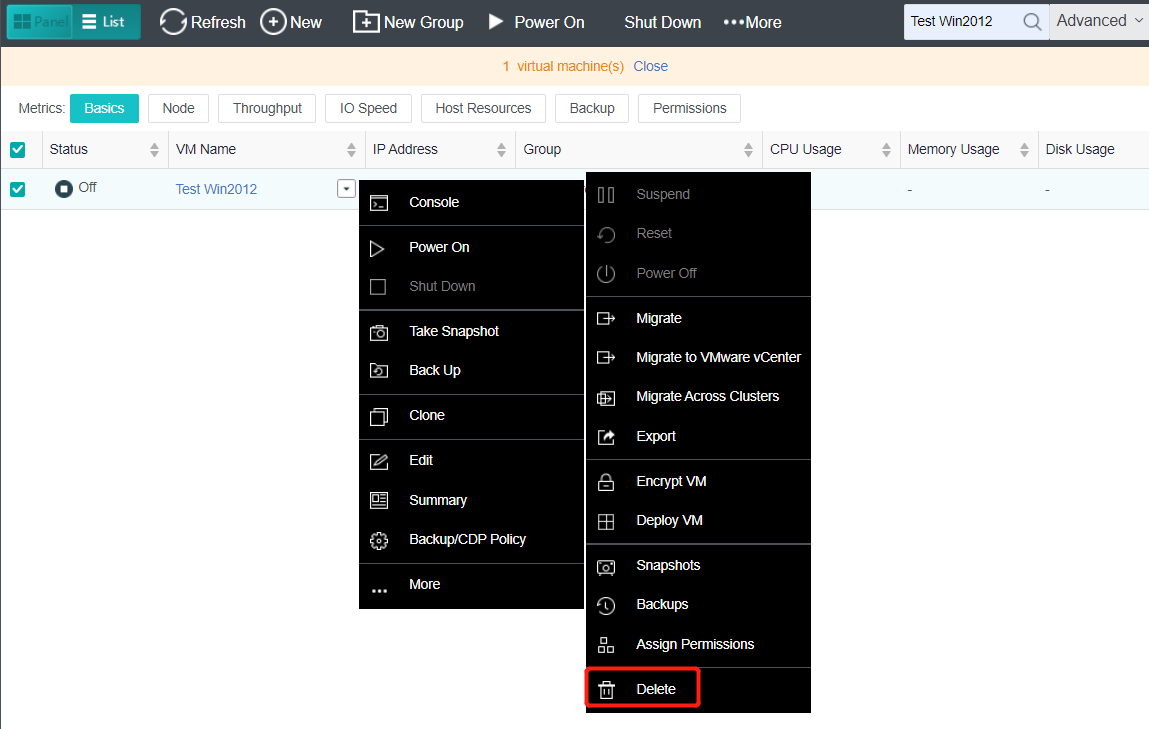Select Clone from context menu

click(x=427, y=416)
